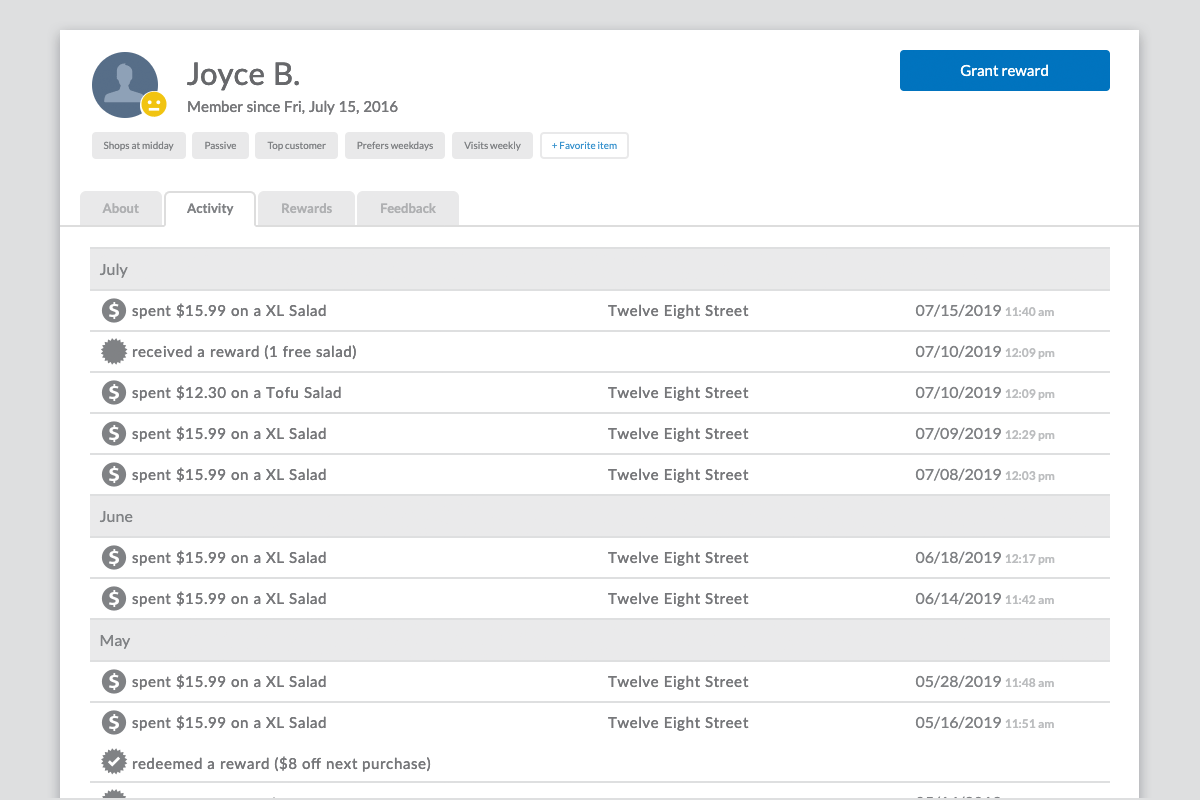Click dollar icon for 07/15/2019 XL Salad purchase
This screenshot has height=800, width=1200.
click(114, 311)
